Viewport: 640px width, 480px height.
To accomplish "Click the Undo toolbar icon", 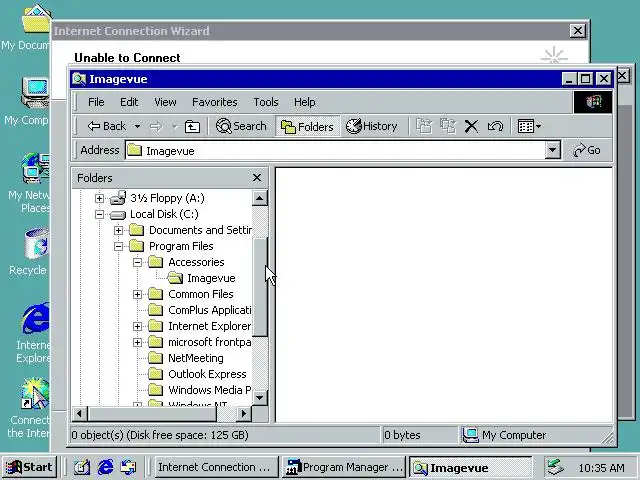I will pos(495,127).
